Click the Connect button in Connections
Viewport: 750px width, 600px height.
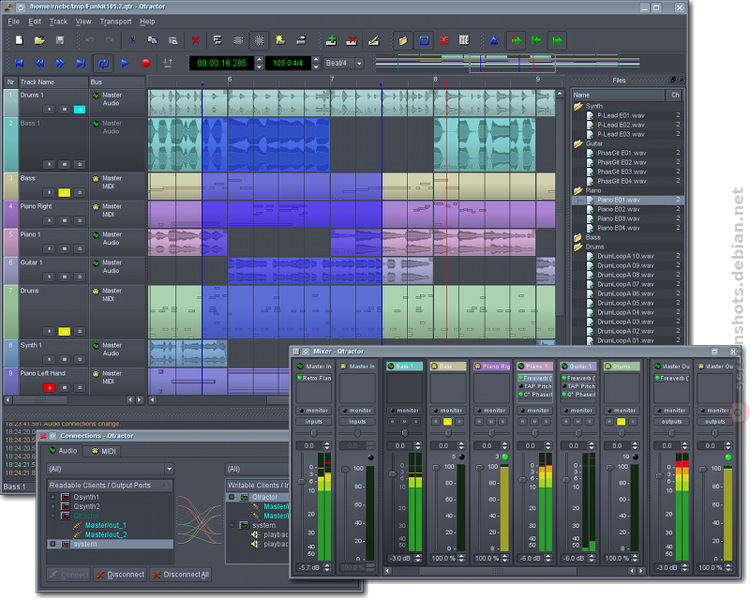(x=69, y=575)
